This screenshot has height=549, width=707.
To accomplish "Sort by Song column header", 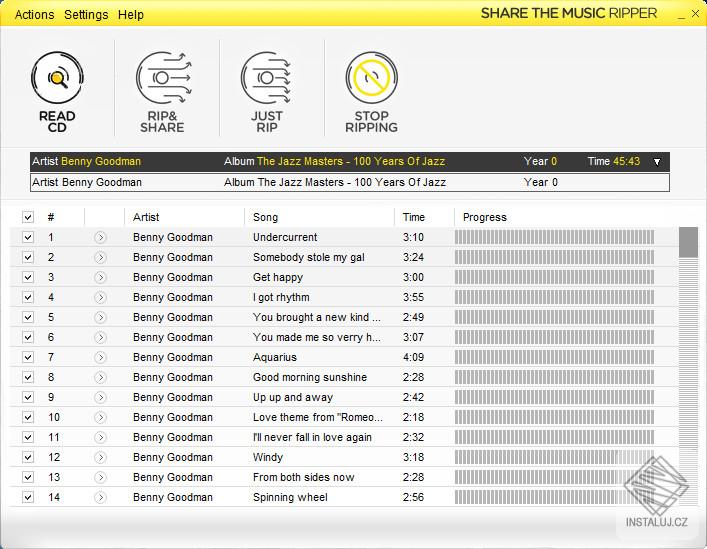I will pyautogui.click(x=266, y=217).
